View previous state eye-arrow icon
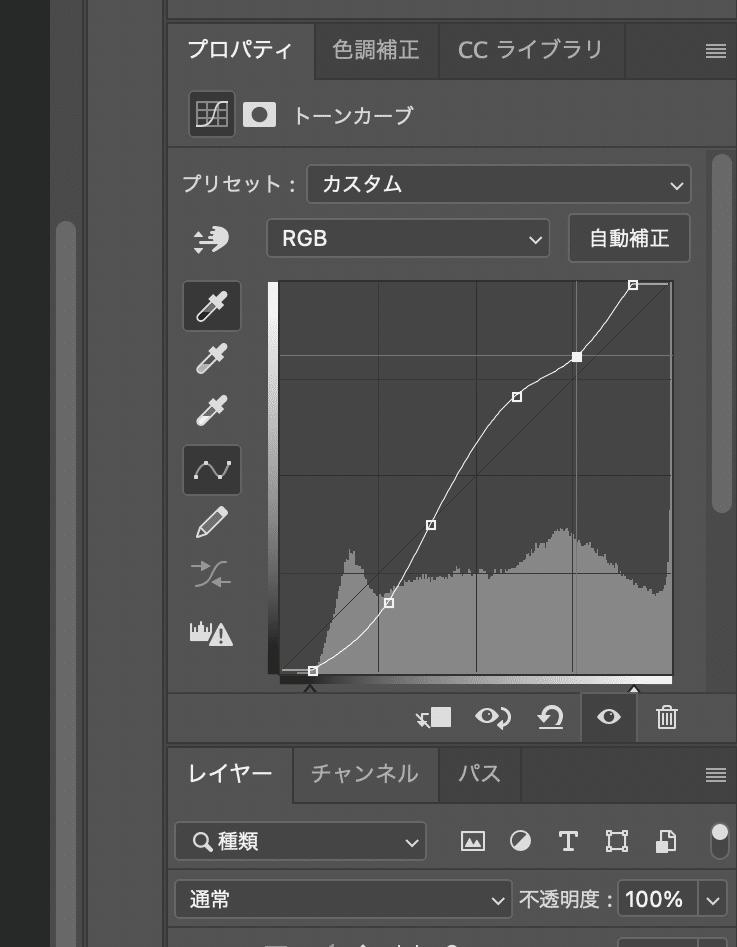This screenshot has width=737, height=947. point(492,717)
